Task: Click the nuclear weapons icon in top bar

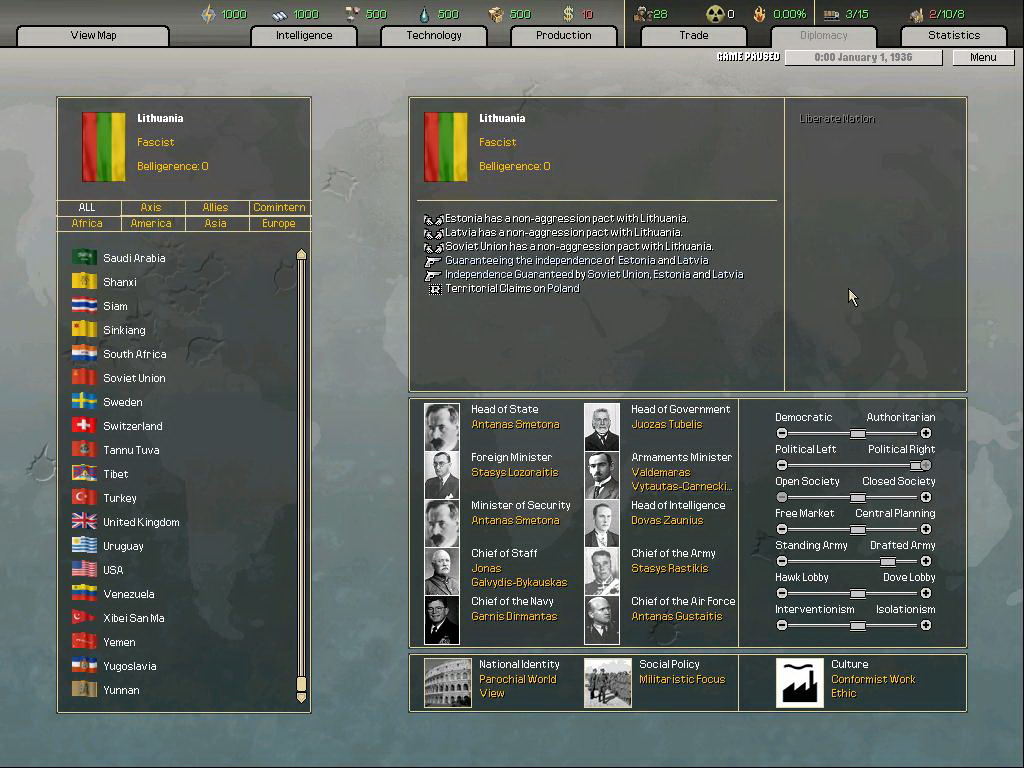Action: pos(714,14)
